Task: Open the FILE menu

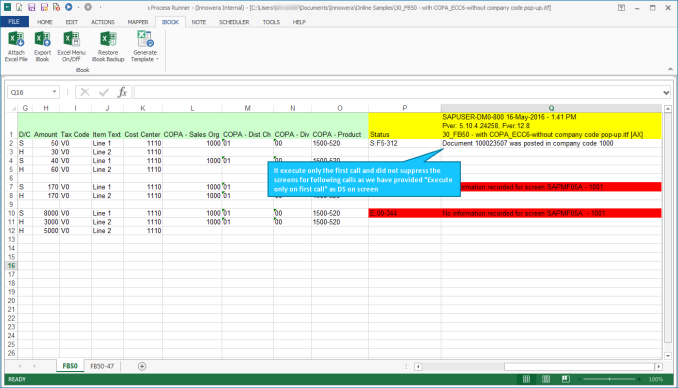Action: [x=14, y=22]
